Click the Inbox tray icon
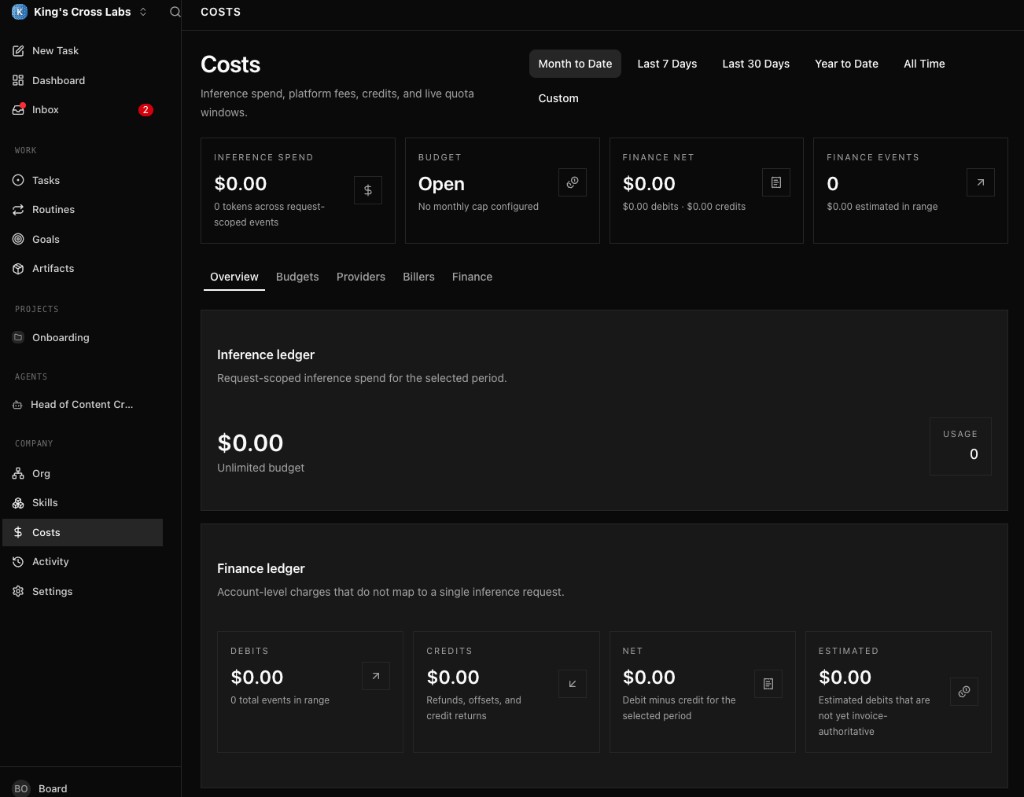This screenshot has width=1024, height=797. (x=18, y=110)
